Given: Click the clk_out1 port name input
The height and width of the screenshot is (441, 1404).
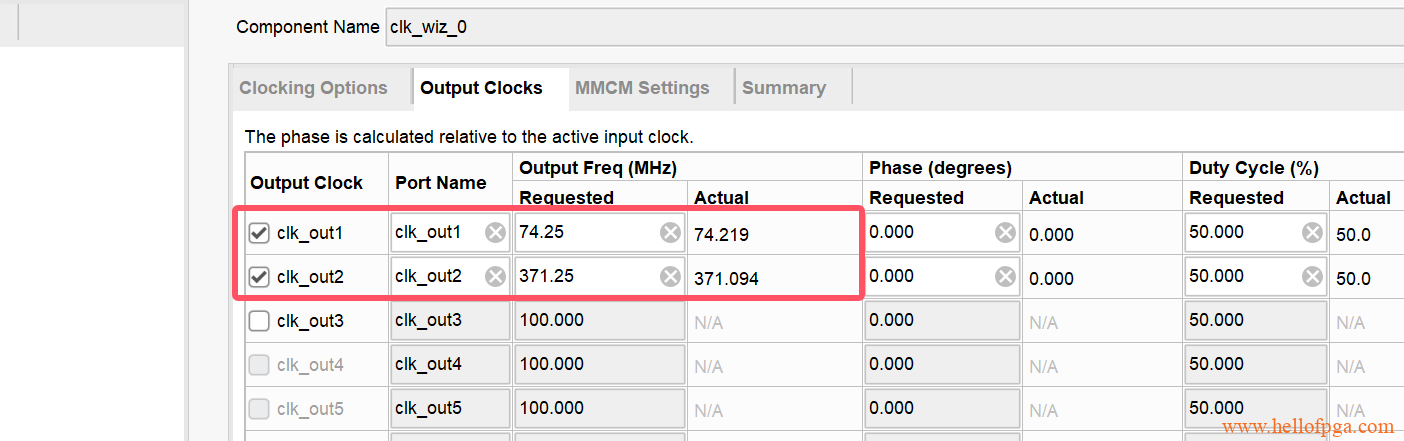Looking at the screenshot, I should point(435,233).
